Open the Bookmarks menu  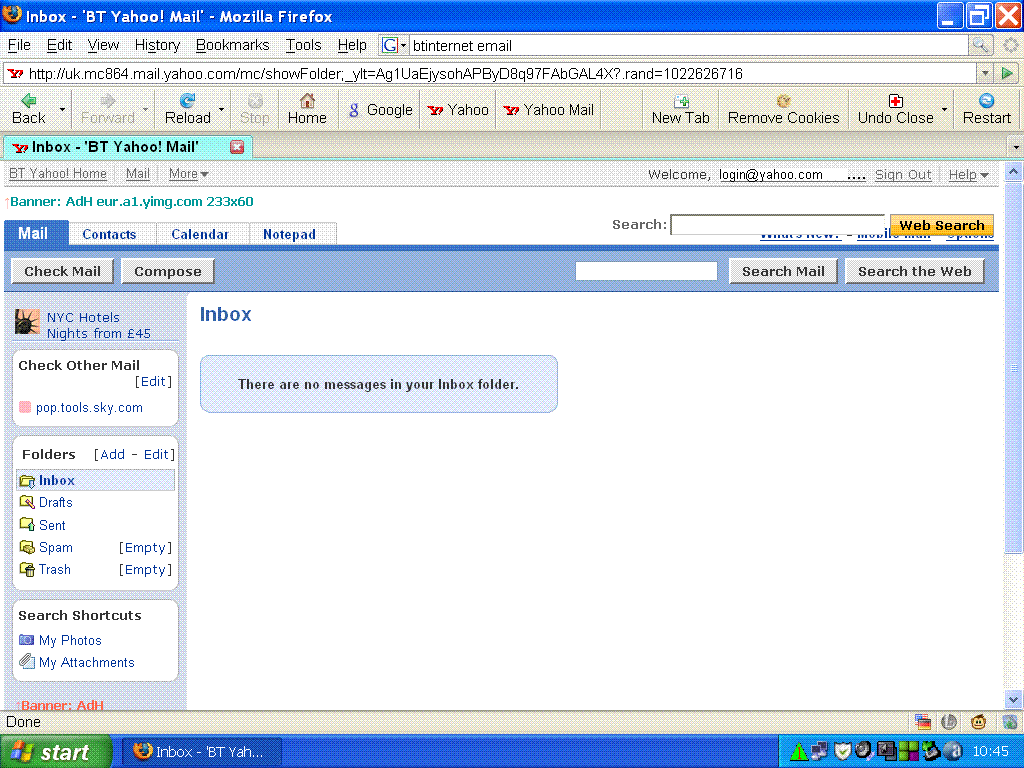pos(232,45)
